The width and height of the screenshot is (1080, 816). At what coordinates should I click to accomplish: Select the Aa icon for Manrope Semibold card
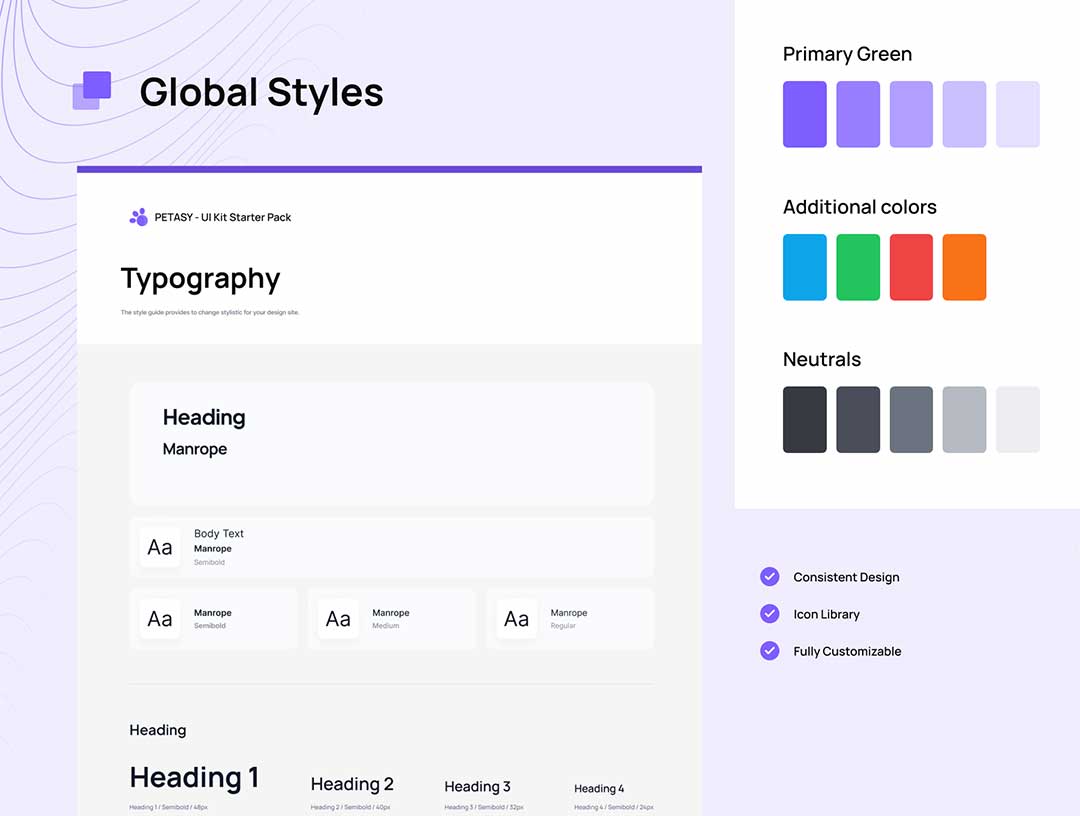coord(160,619)
